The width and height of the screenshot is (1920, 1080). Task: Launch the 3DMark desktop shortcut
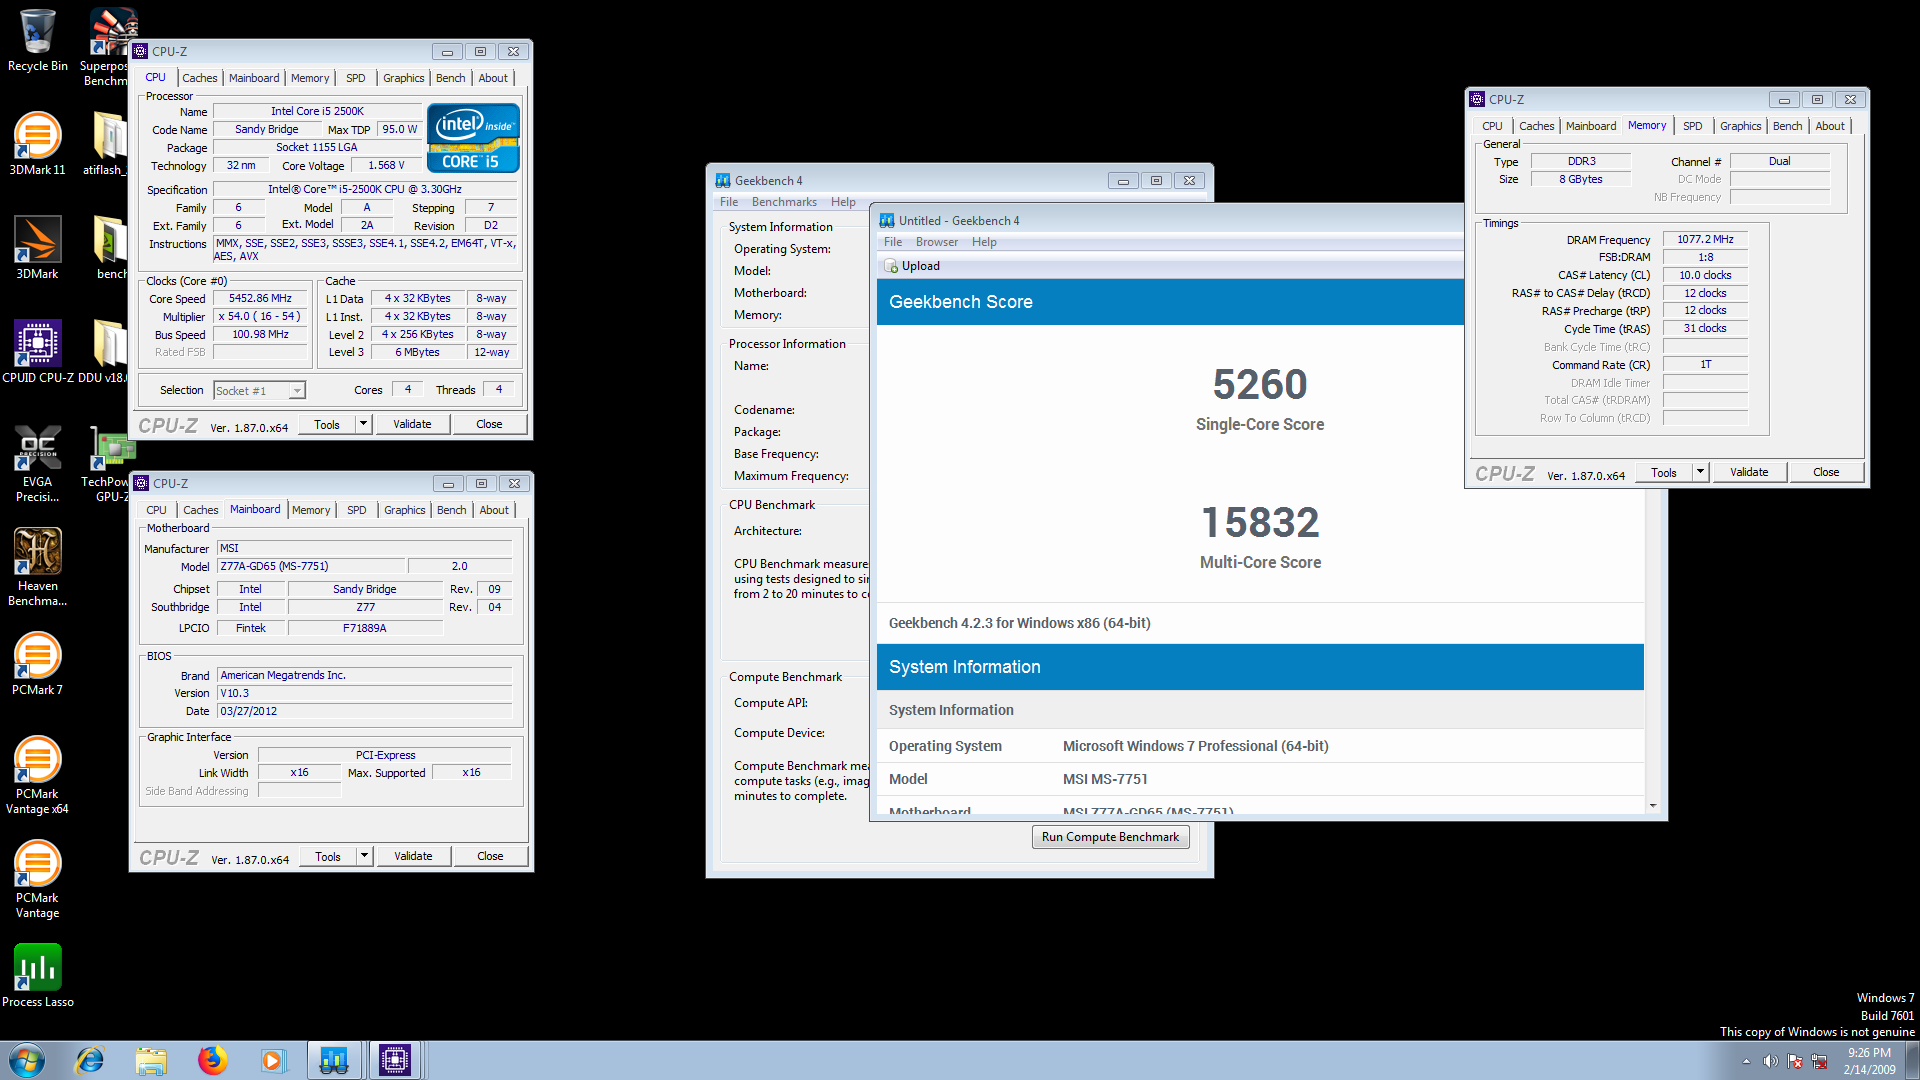tap(37, 248)
